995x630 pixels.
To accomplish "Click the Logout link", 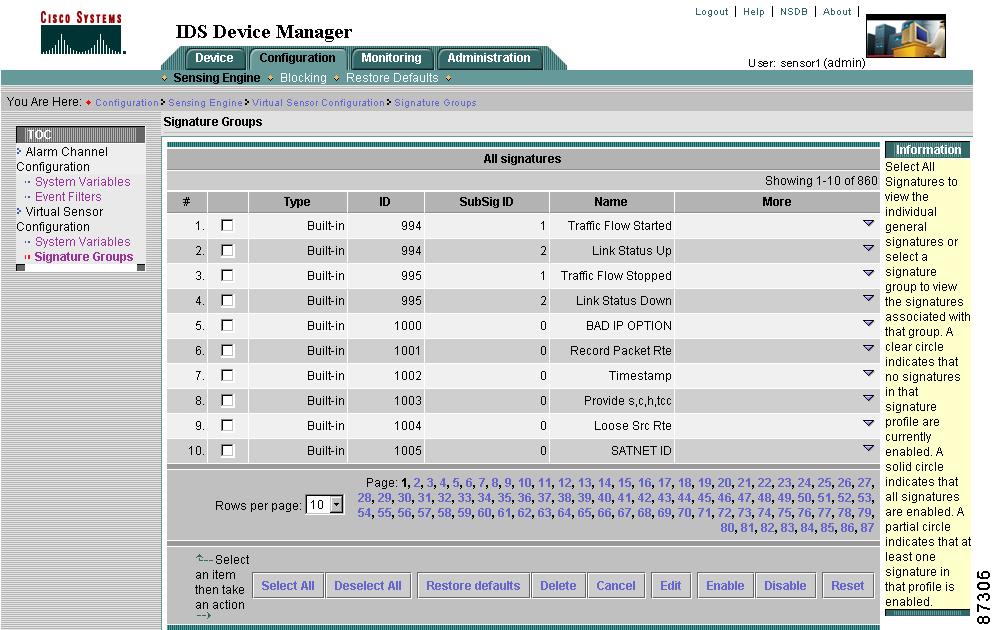I will point(711,12).
